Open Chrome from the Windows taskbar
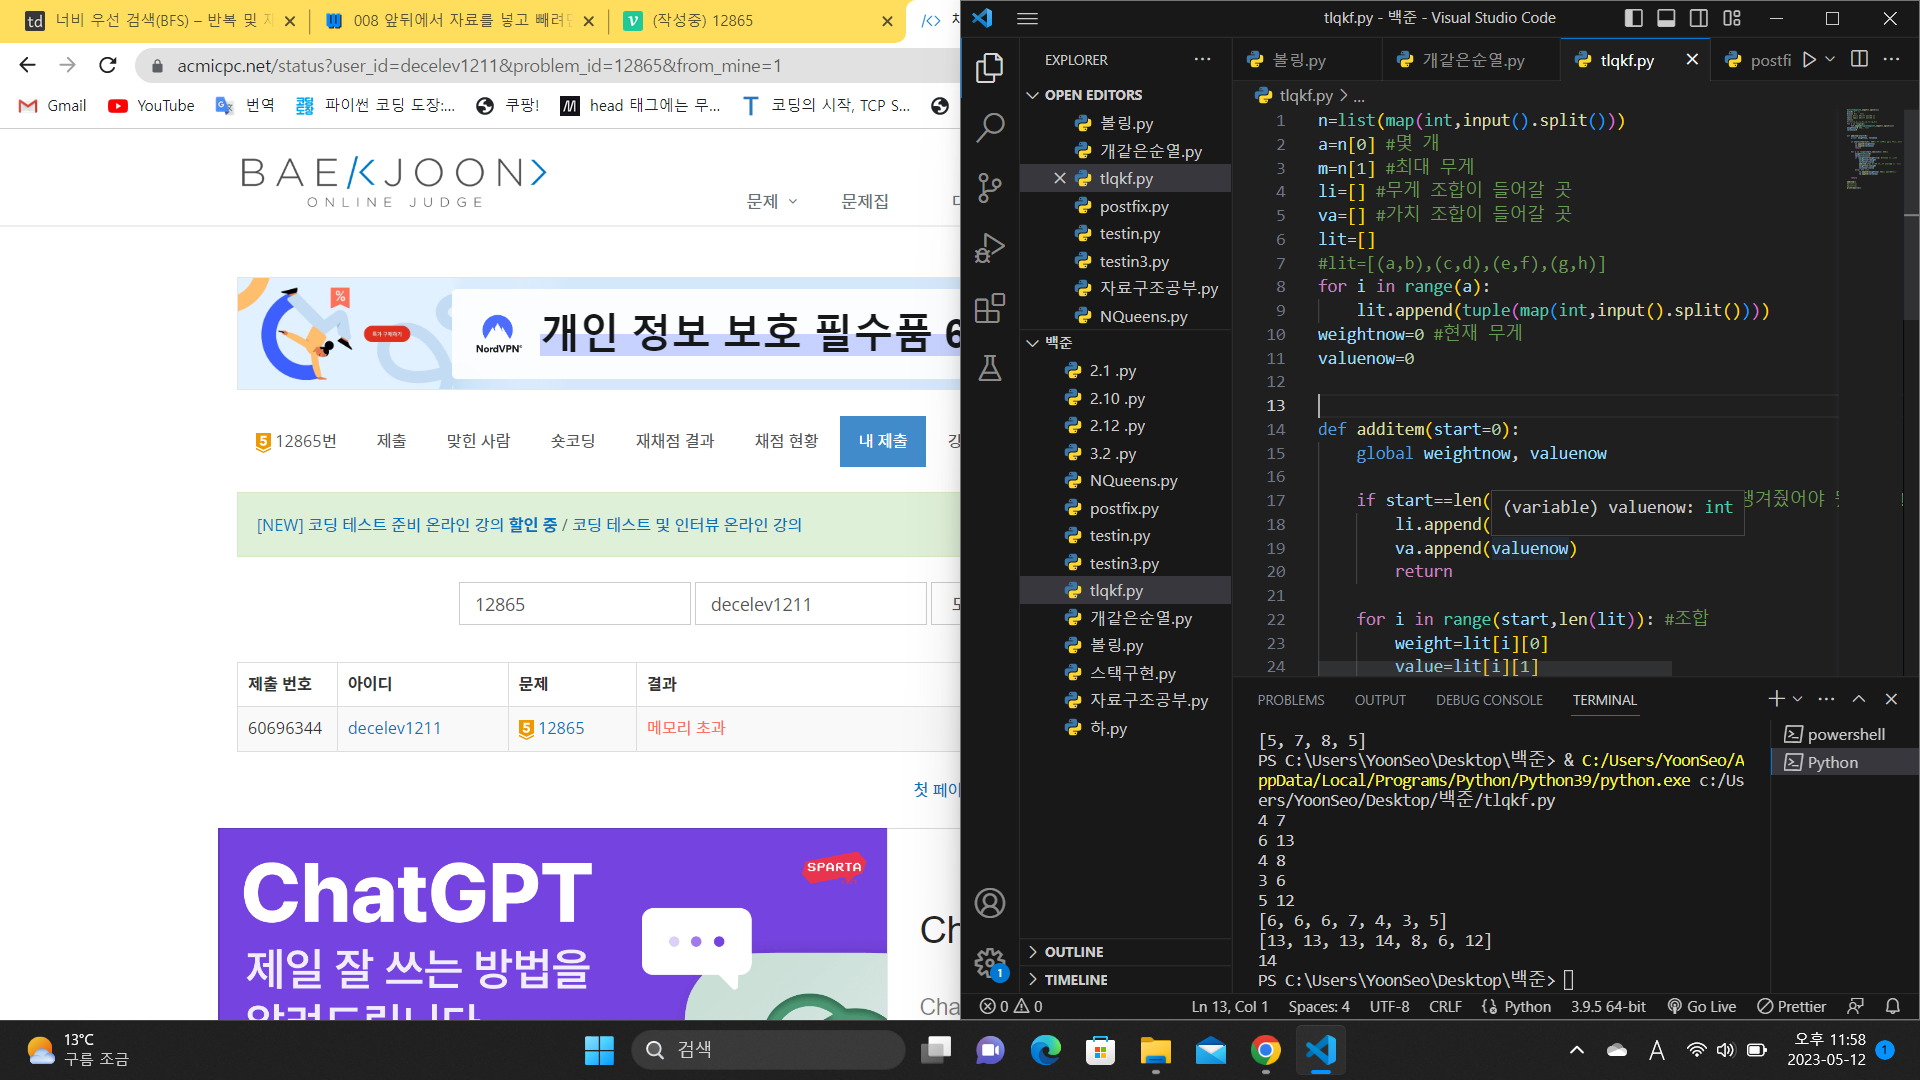The width and height of the screenshot is (1920, 1080). tap(1265, 1050)
